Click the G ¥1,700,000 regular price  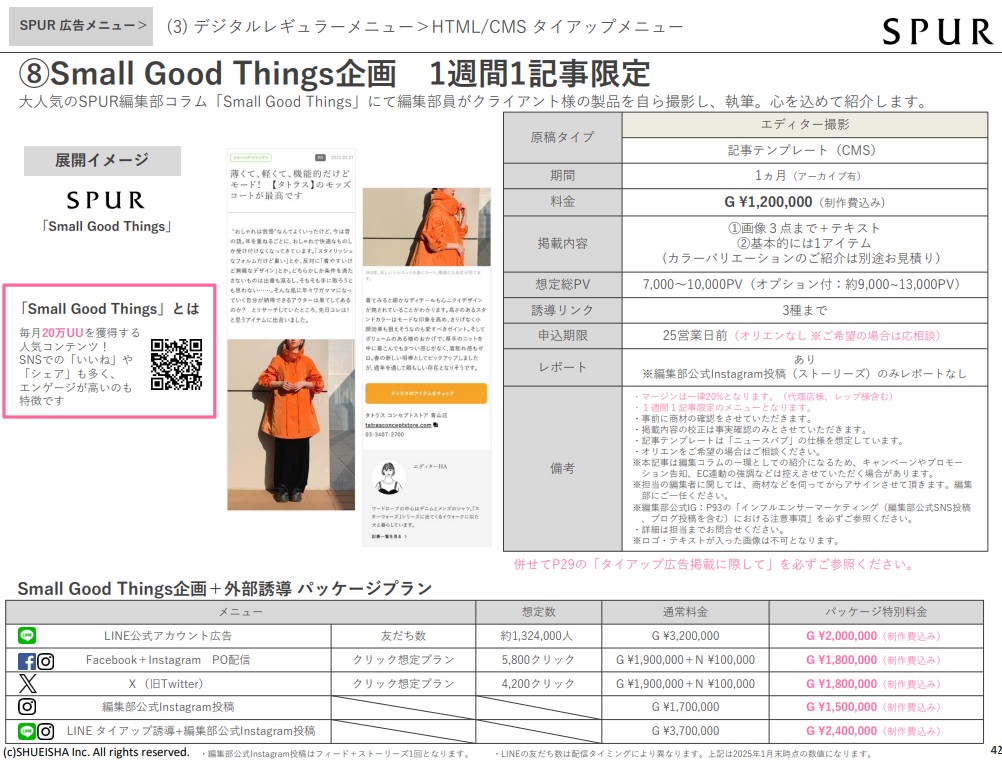coord(685,707)
